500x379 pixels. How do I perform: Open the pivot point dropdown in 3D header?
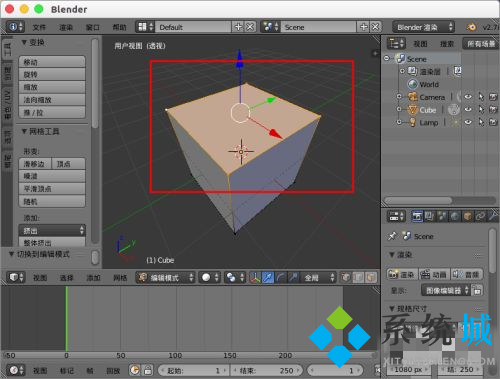click(x=235, y=277)
